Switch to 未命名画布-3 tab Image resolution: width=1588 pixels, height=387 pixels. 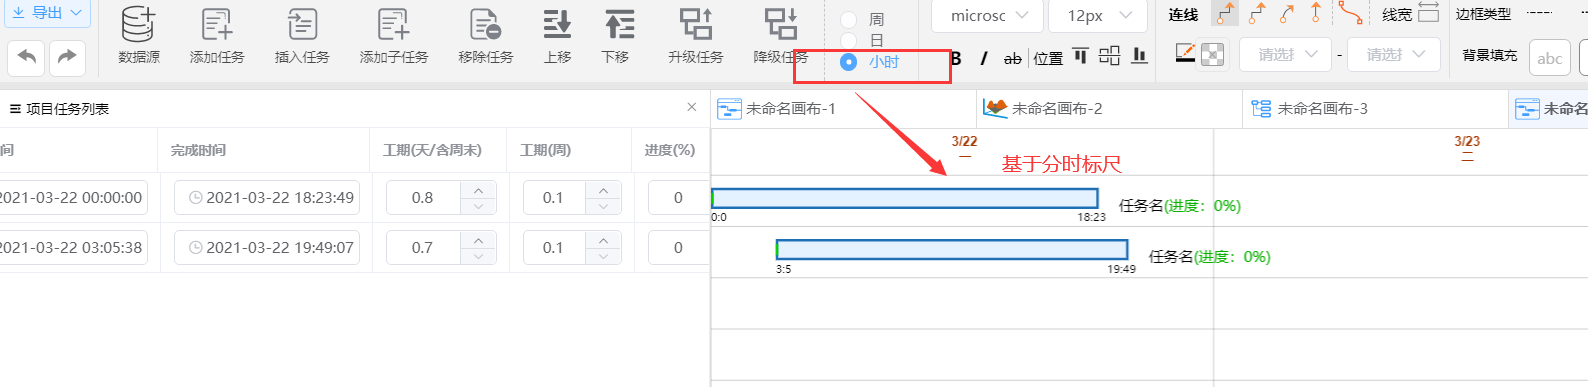coord(1309,108)
